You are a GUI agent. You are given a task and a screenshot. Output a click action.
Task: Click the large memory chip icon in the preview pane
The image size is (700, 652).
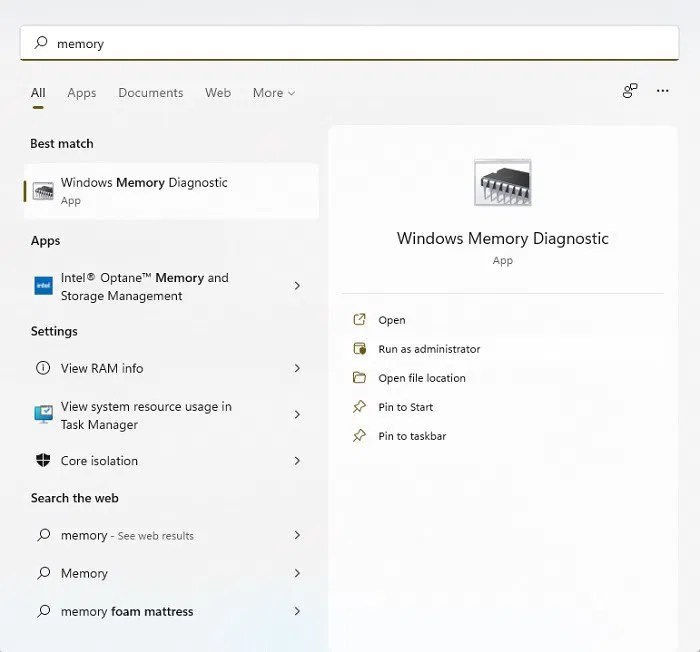[503, 183]
